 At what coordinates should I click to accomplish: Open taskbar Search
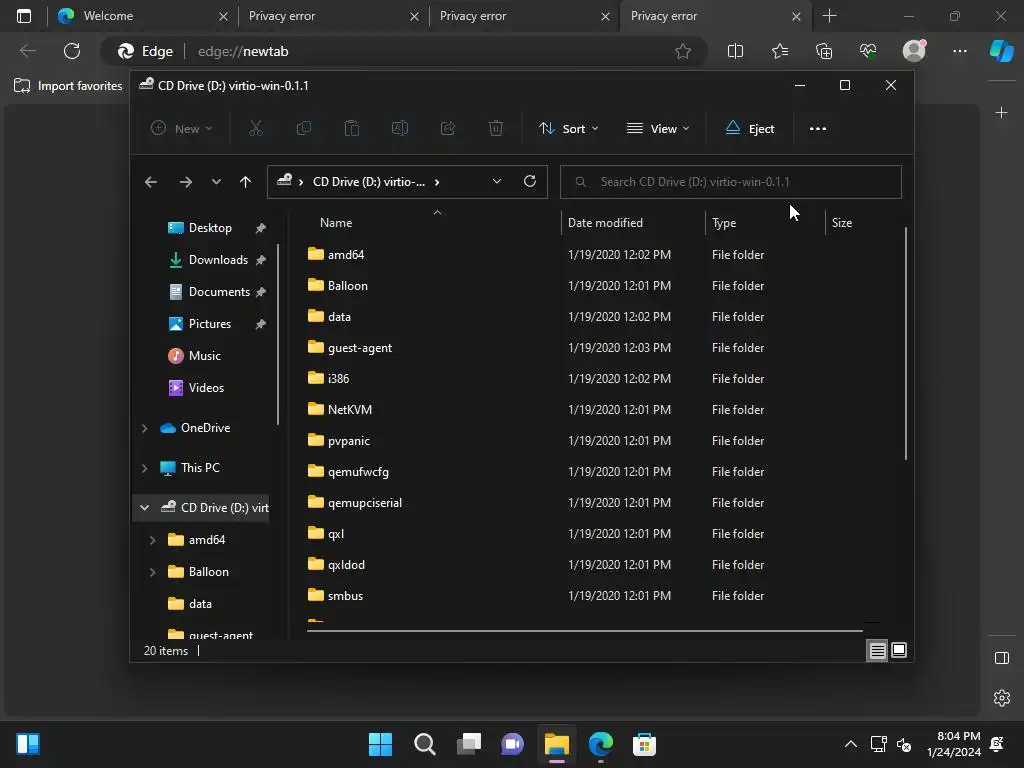pos(424,744)
